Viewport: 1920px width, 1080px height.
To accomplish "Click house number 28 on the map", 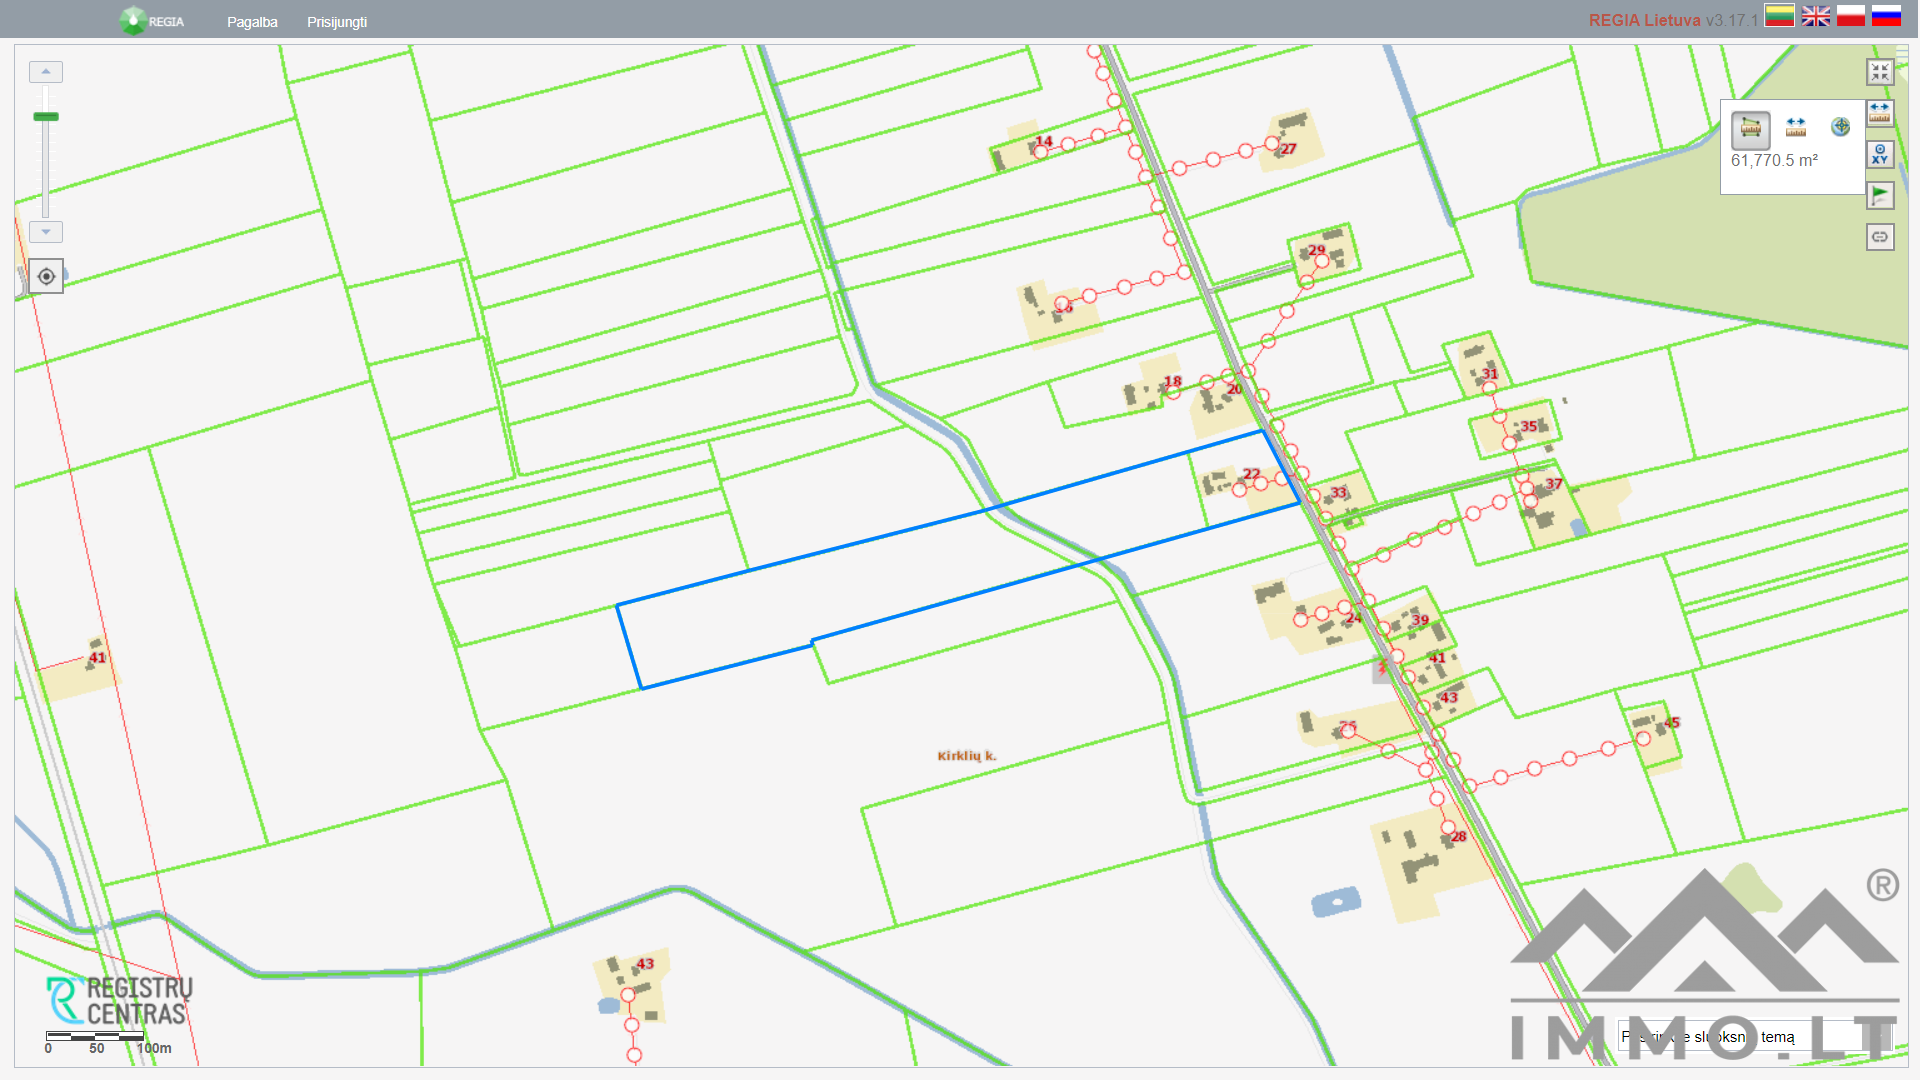I will pyautogui.click(x=1459, y=837).
